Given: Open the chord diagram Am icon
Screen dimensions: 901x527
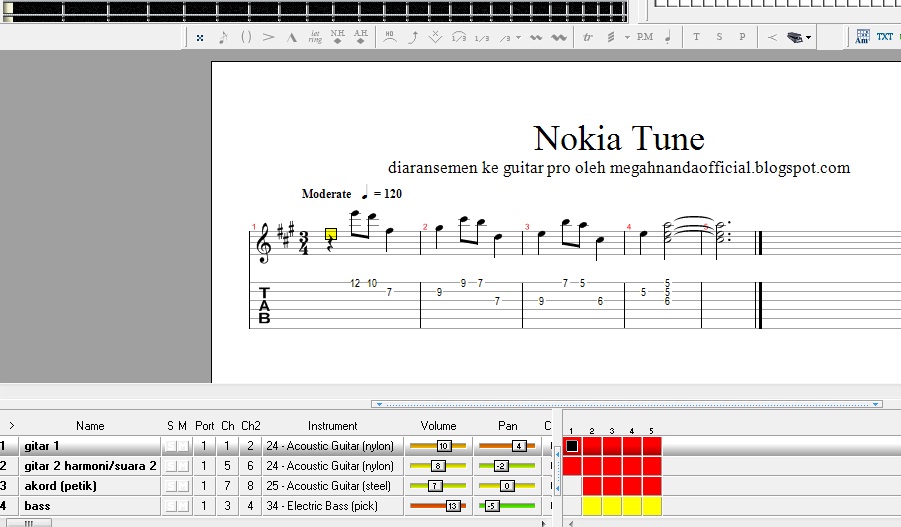Looking at the screenshot, I should pos(862,37).
